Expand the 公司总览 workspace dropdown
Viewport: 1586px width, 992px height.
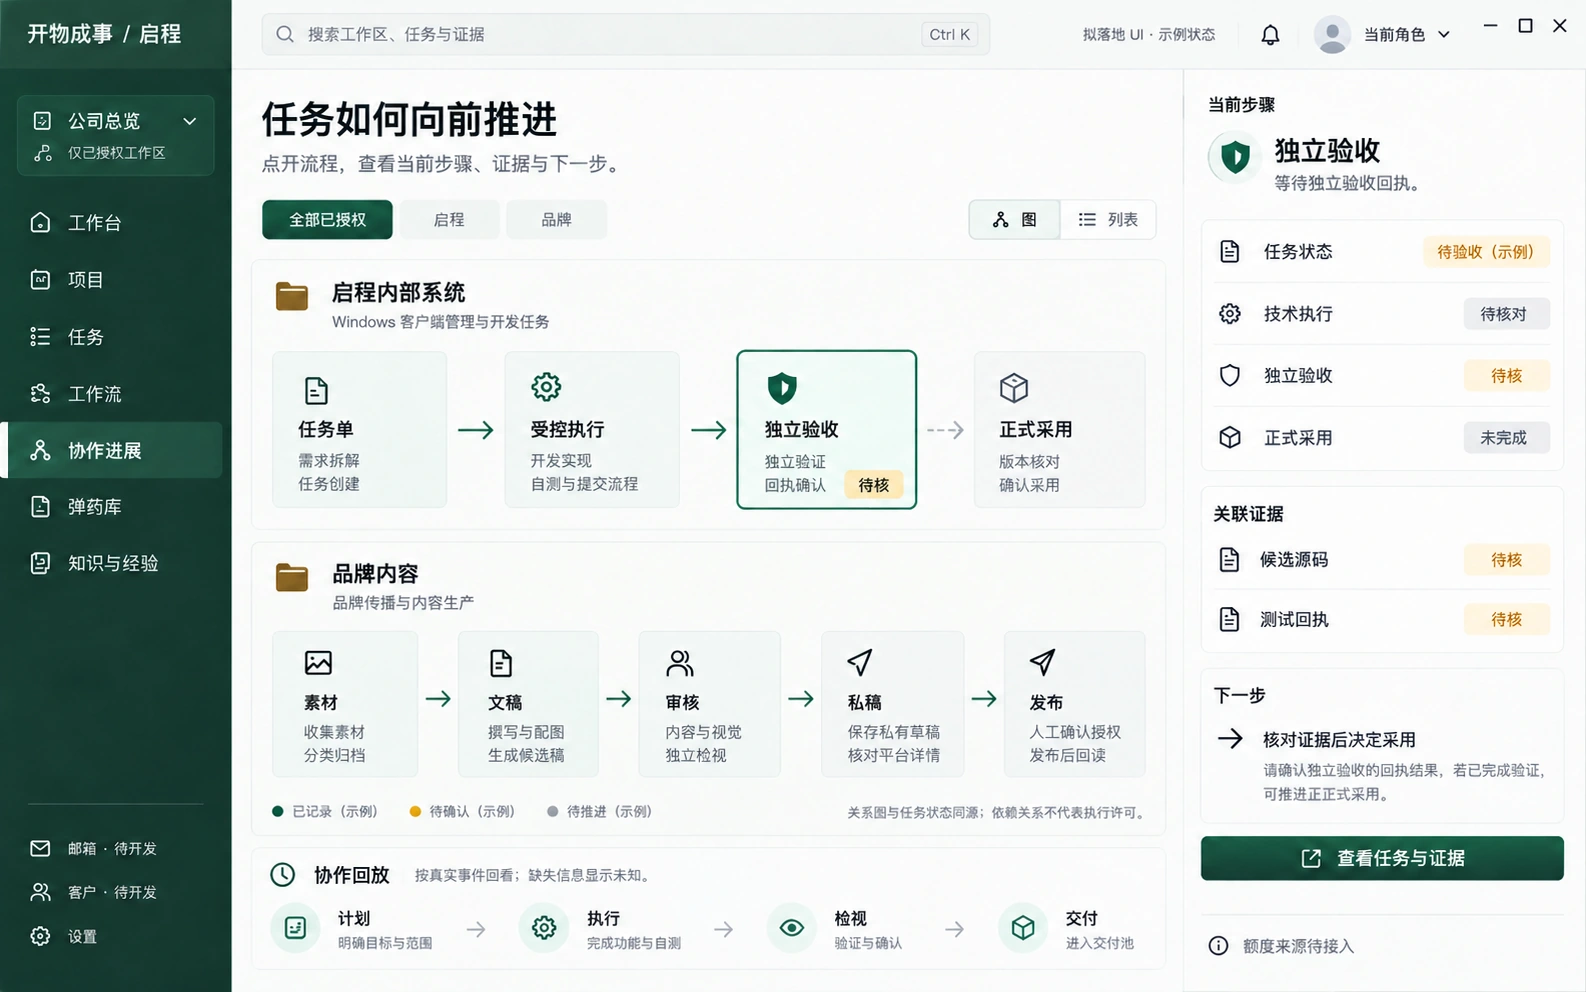point(116,135)
